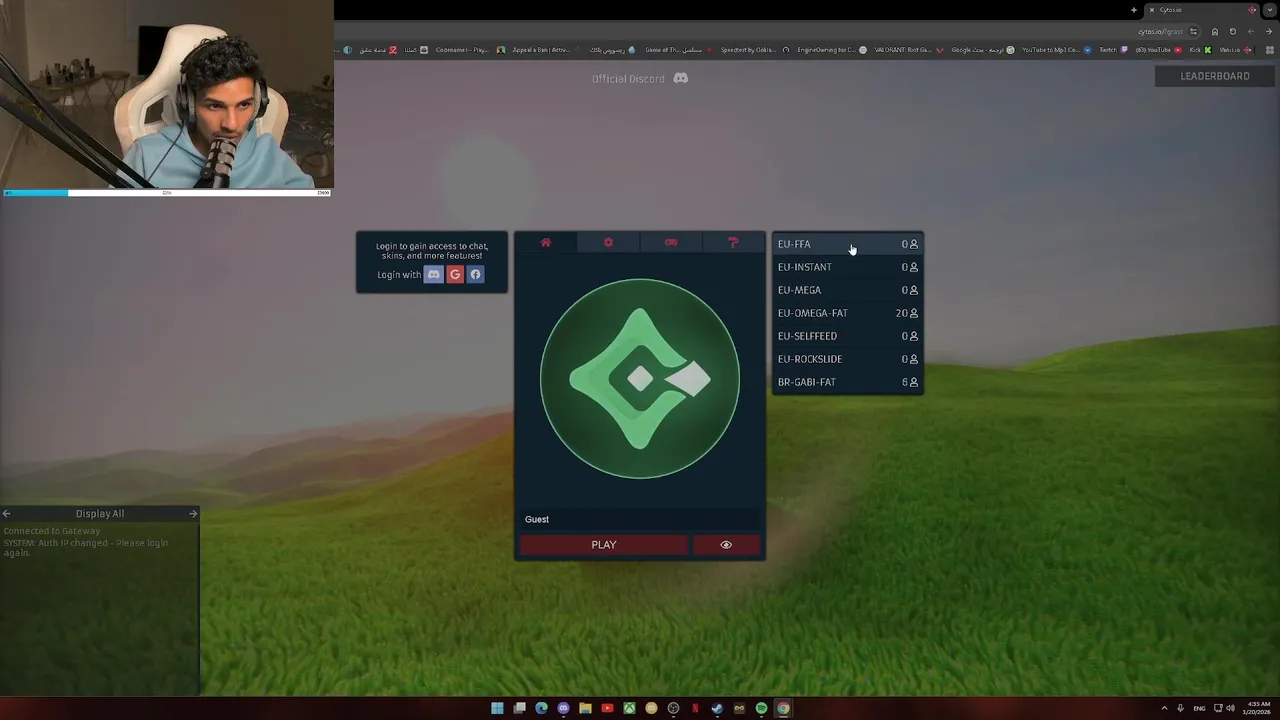Select the EU-FFA server
The height and width of the screenshot is (720, 1280).
847,244
